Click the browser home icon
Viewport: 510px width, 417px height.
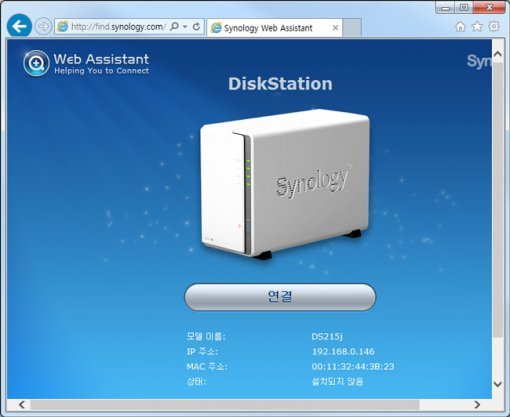460,27
